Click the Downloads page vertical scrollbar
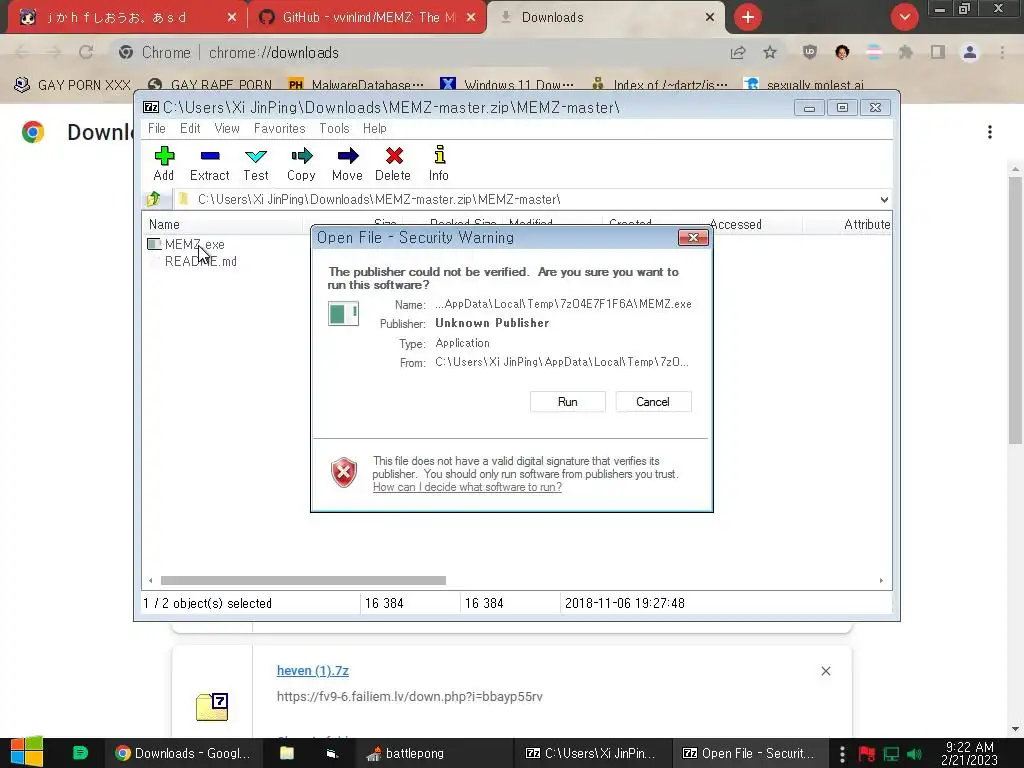Image resolution: width=1024 pixels, height=768 pixels. click(1015, 311)
